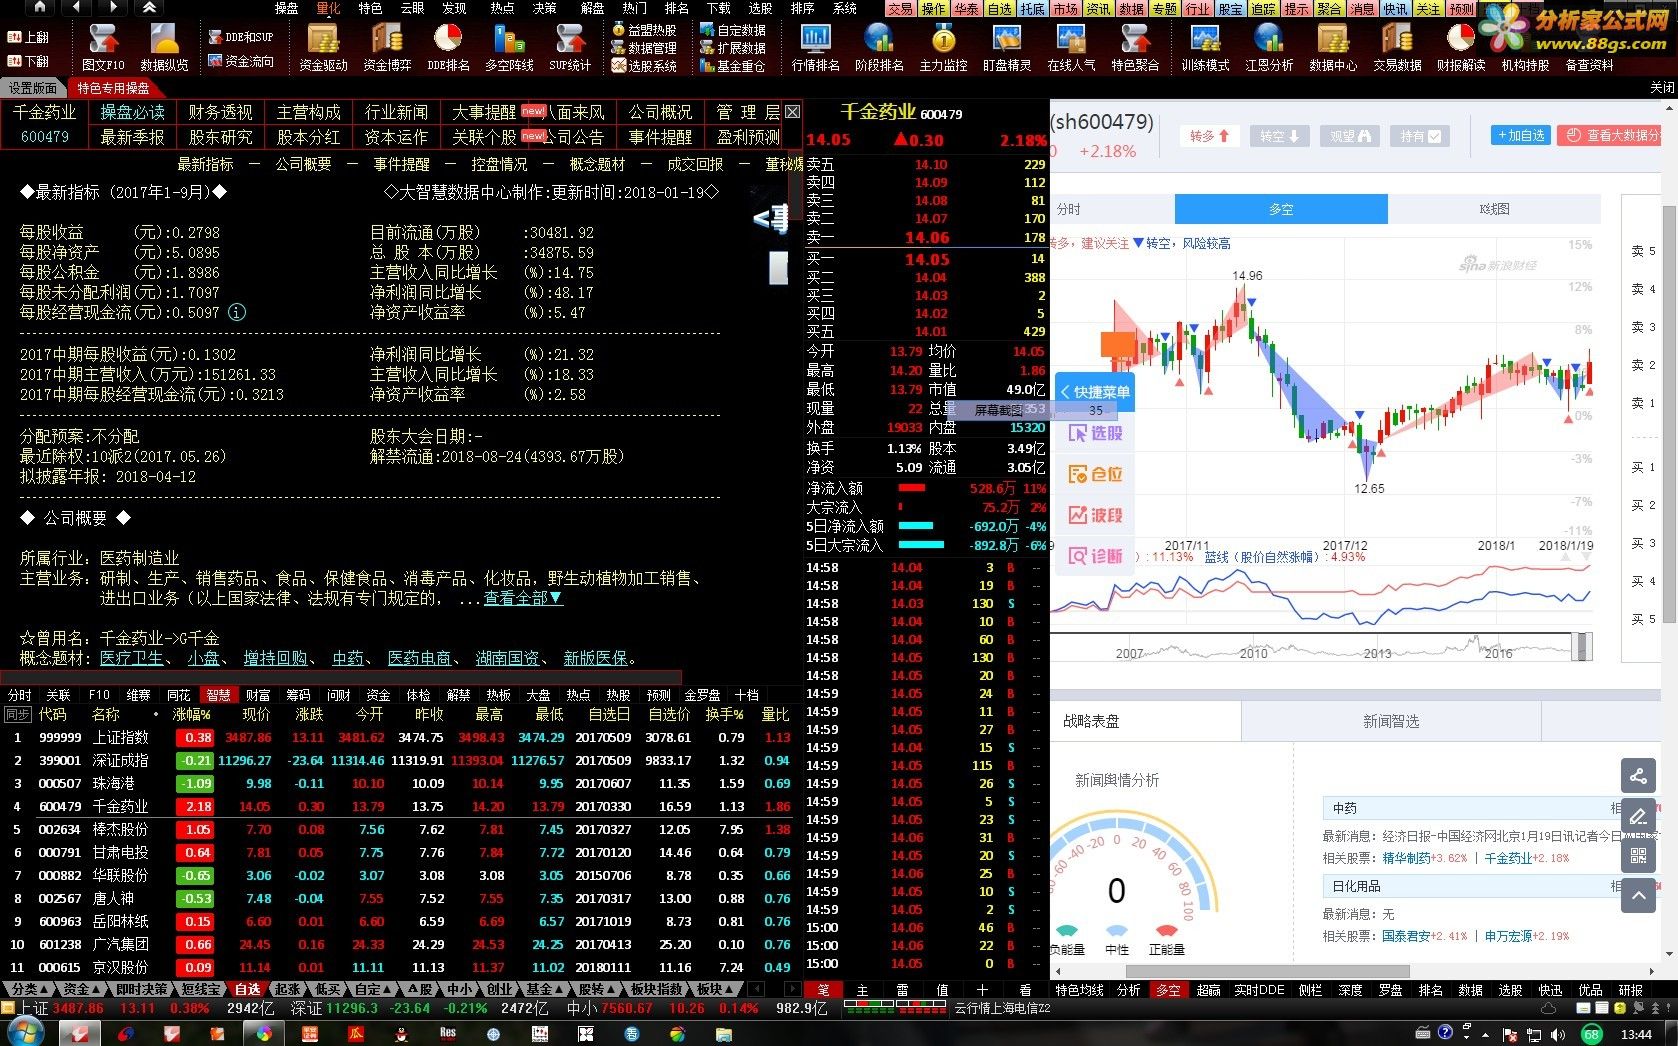Click the timeline range handle below the chart
Screen dimensions: 1678x1046
(1581, 647)
